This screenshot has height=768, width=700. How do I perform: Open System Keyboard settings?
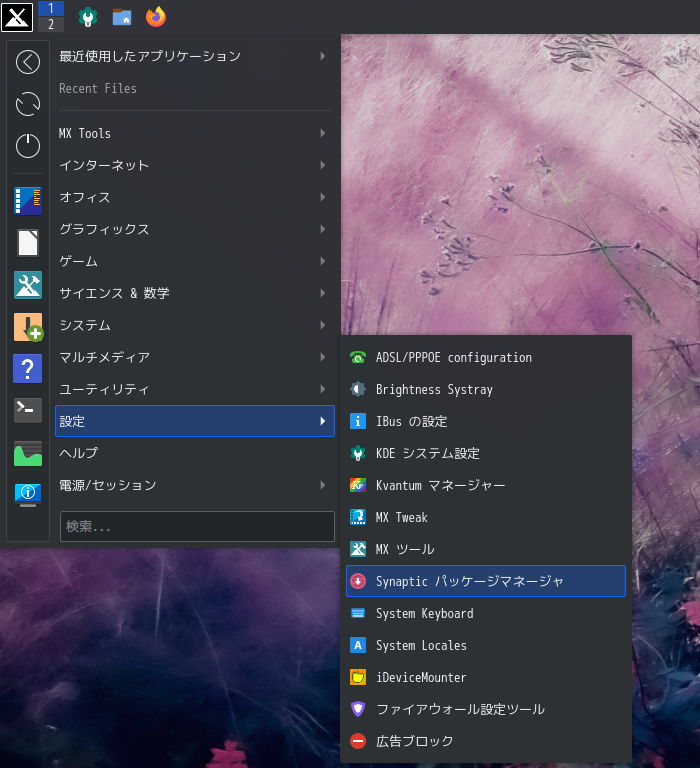point(486,613)
